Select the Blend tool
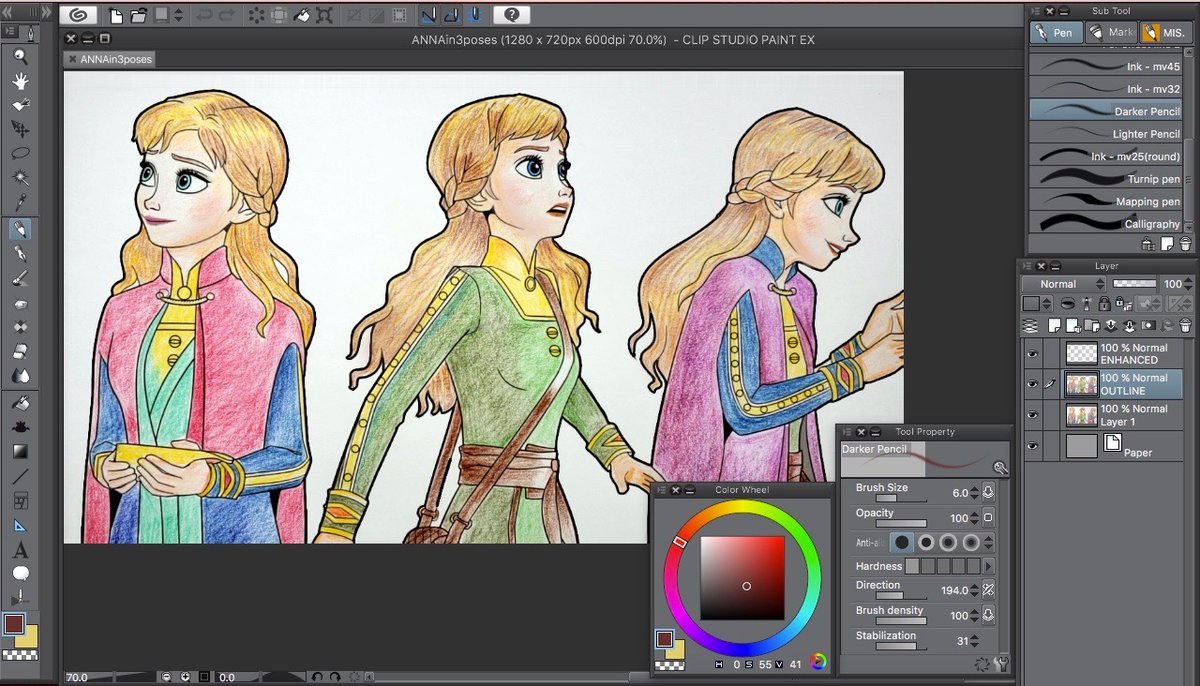 [20, 377]
